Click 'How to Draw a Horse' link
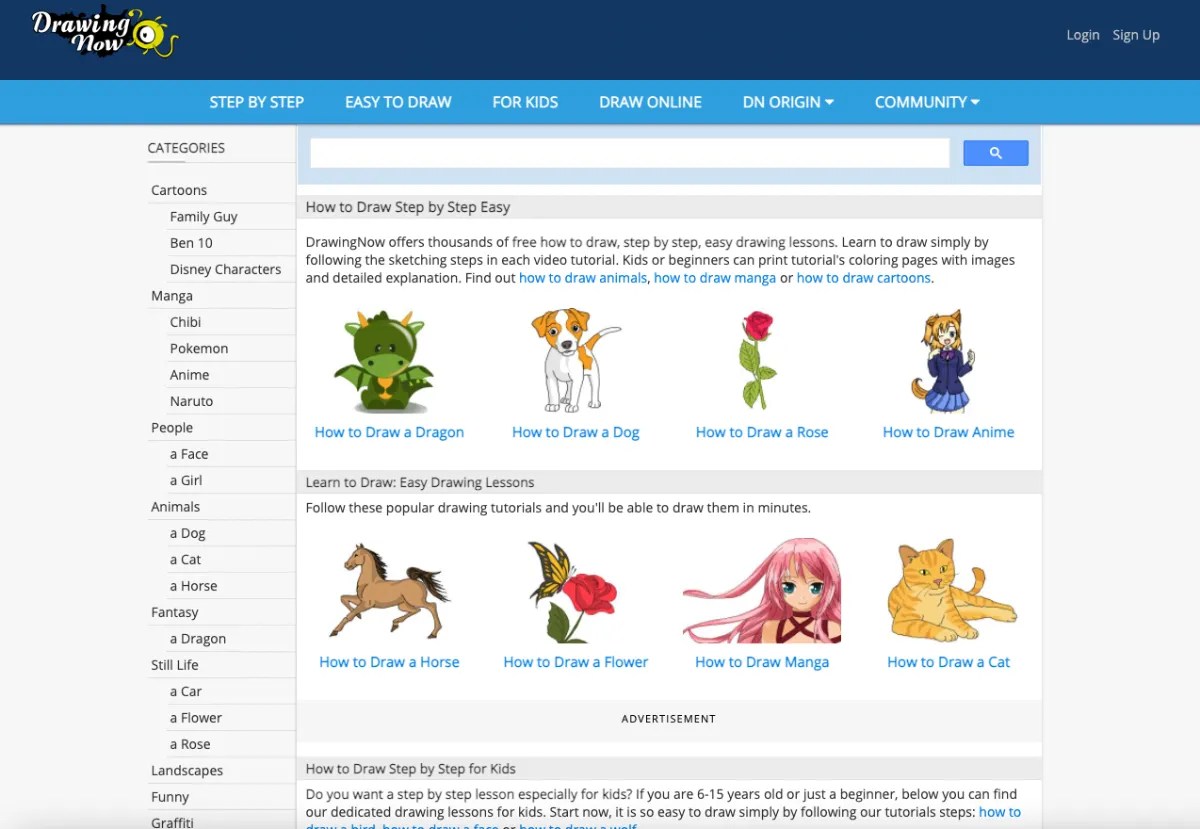1200x829 pixels. tap(389, 662)
